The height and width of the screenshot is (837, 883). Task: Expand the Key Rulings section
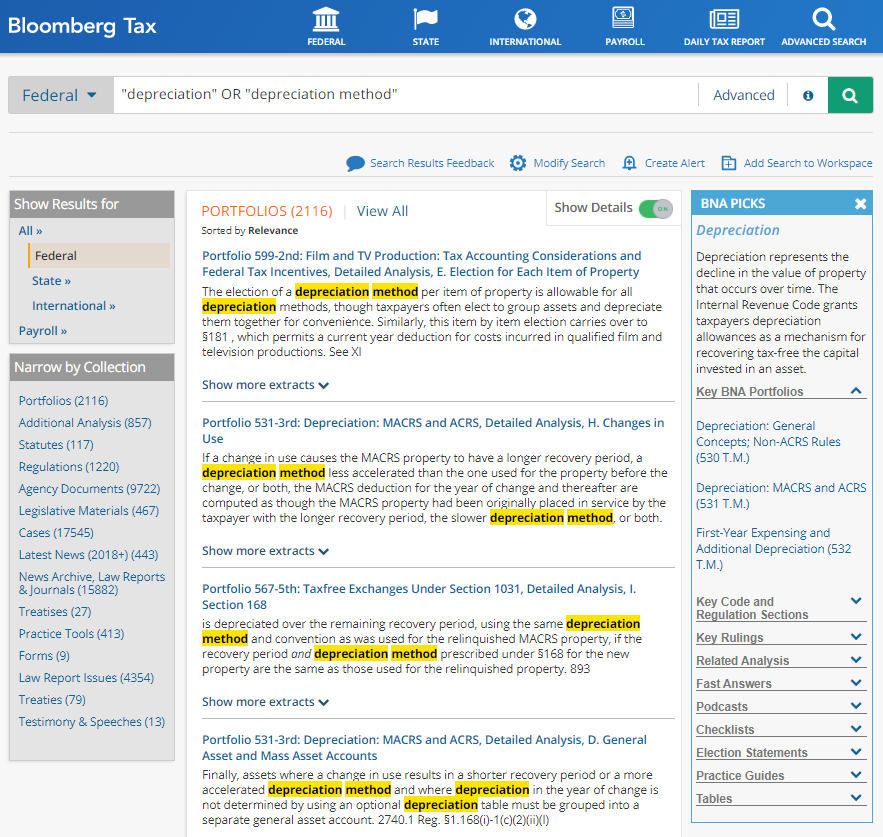coord(856,637)
